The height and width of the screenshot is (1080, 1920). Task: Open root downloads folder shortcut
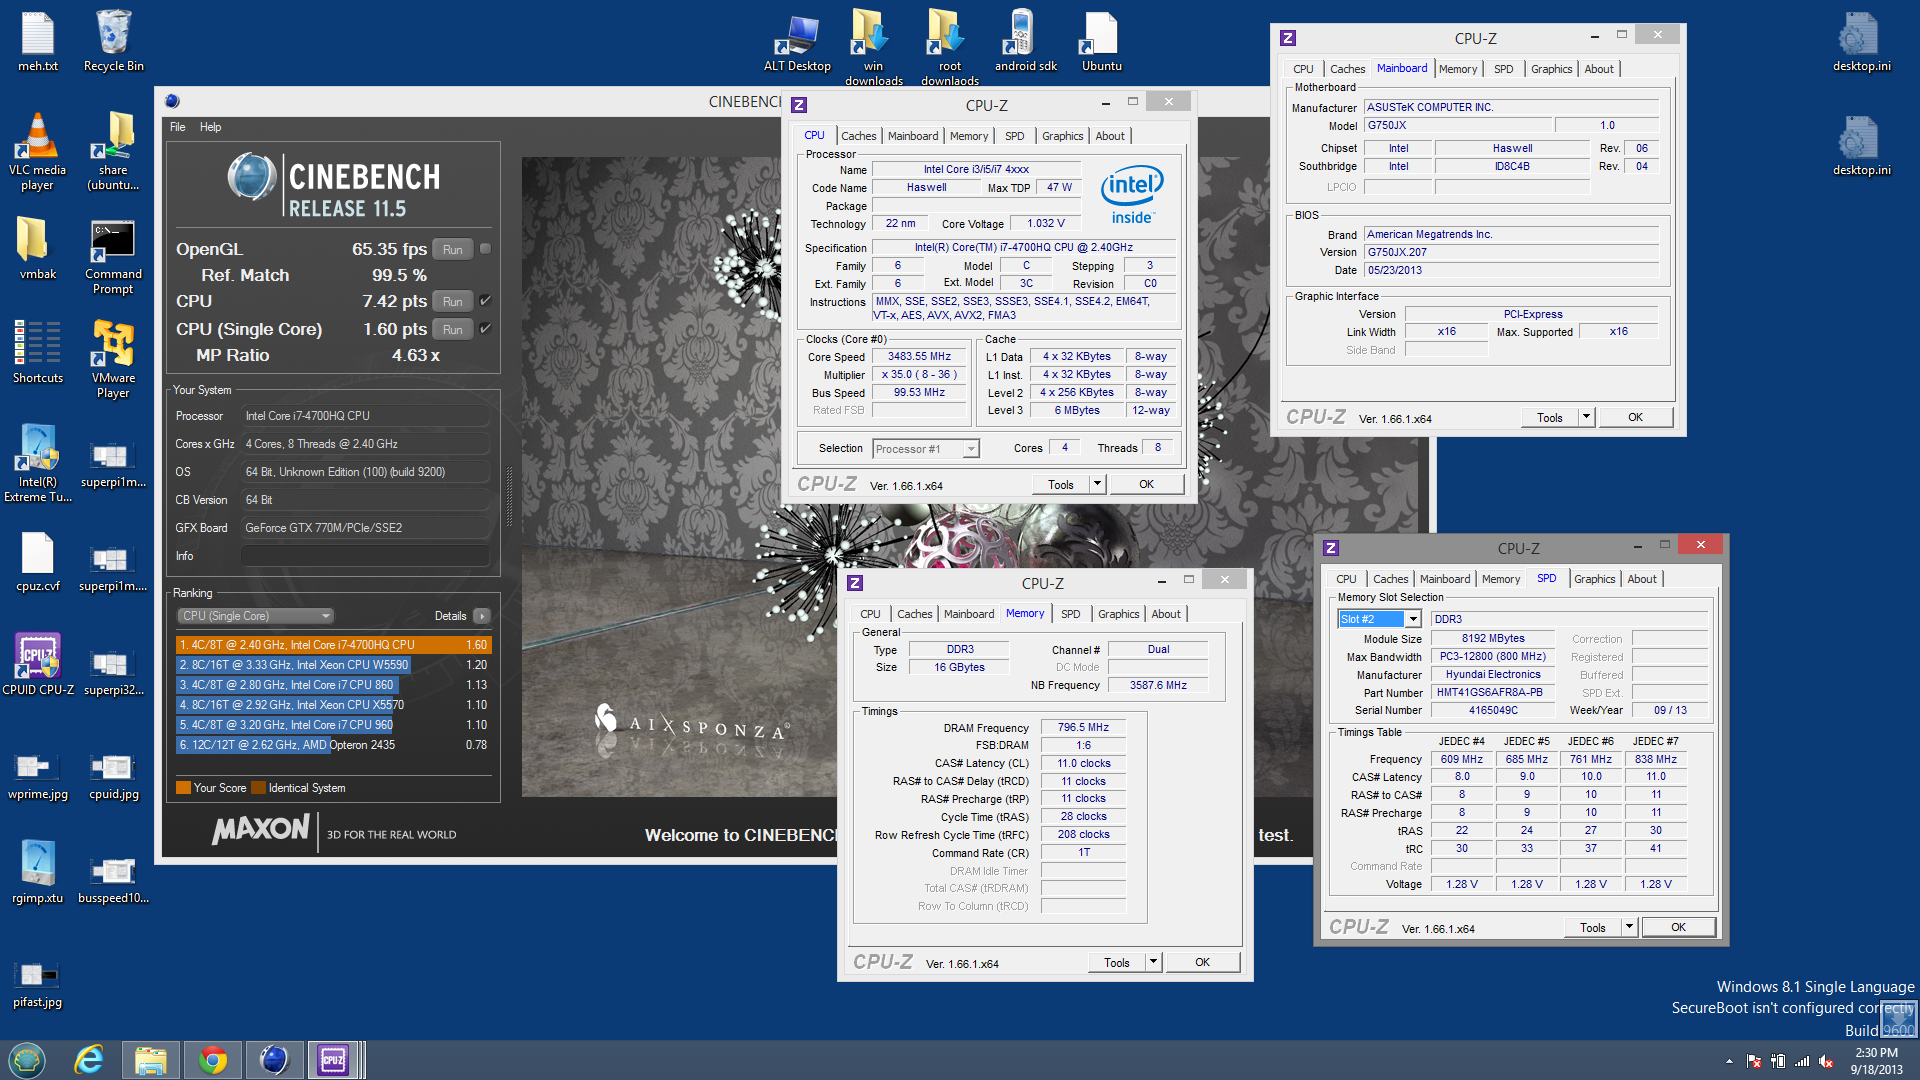949,47
